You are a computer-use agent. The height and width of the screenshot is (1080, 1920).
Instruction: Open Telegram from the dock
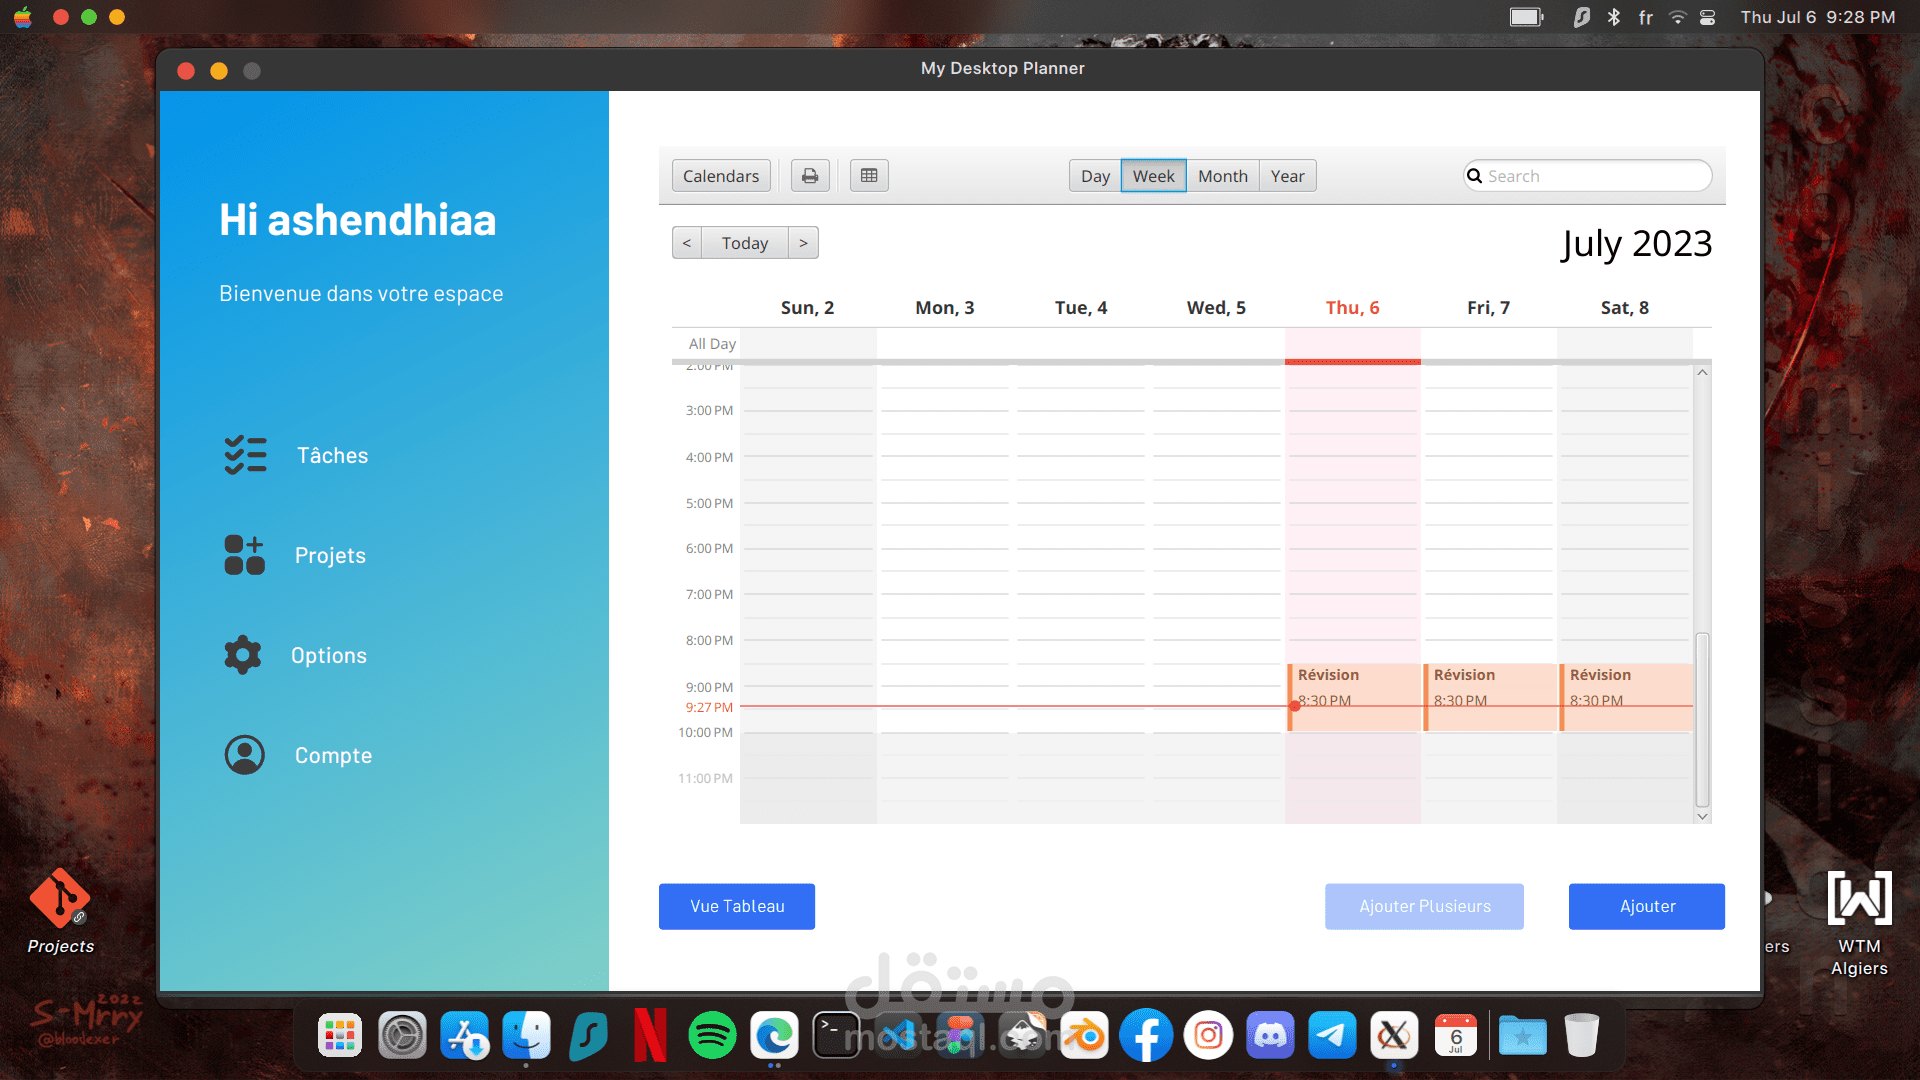tap(1332, 1036)
